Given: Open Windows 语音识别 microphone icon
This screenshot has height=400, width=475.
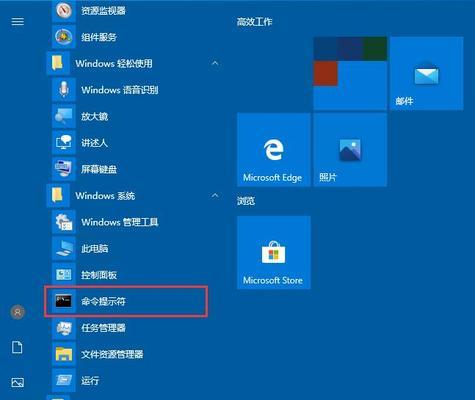Looking at the screenshot, I should click(64, 90).
